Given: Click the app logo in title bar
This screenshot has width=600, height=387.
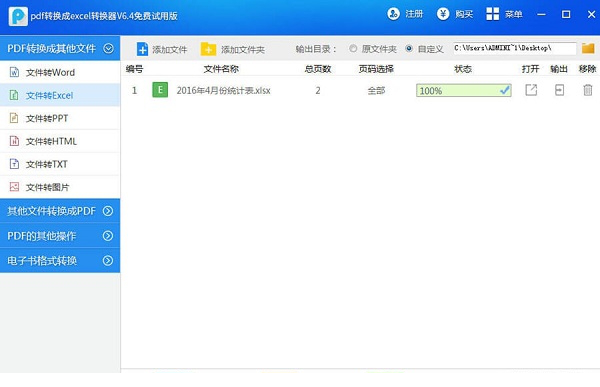Looking at the screenshot, I should coord(18,16).
